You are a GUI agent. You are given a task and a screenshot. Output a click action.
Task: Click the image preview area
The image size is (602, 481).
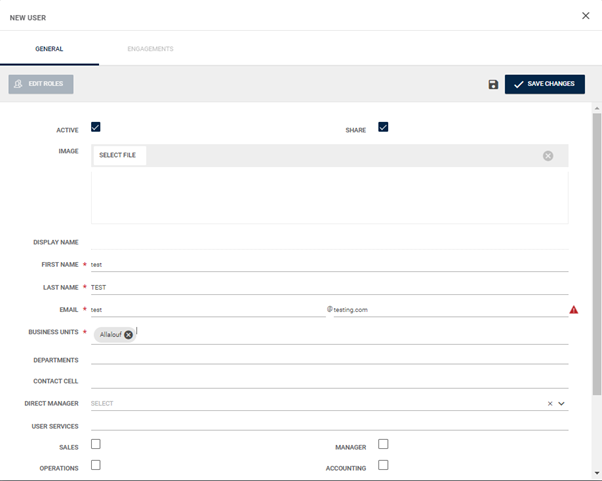(329, 197)
